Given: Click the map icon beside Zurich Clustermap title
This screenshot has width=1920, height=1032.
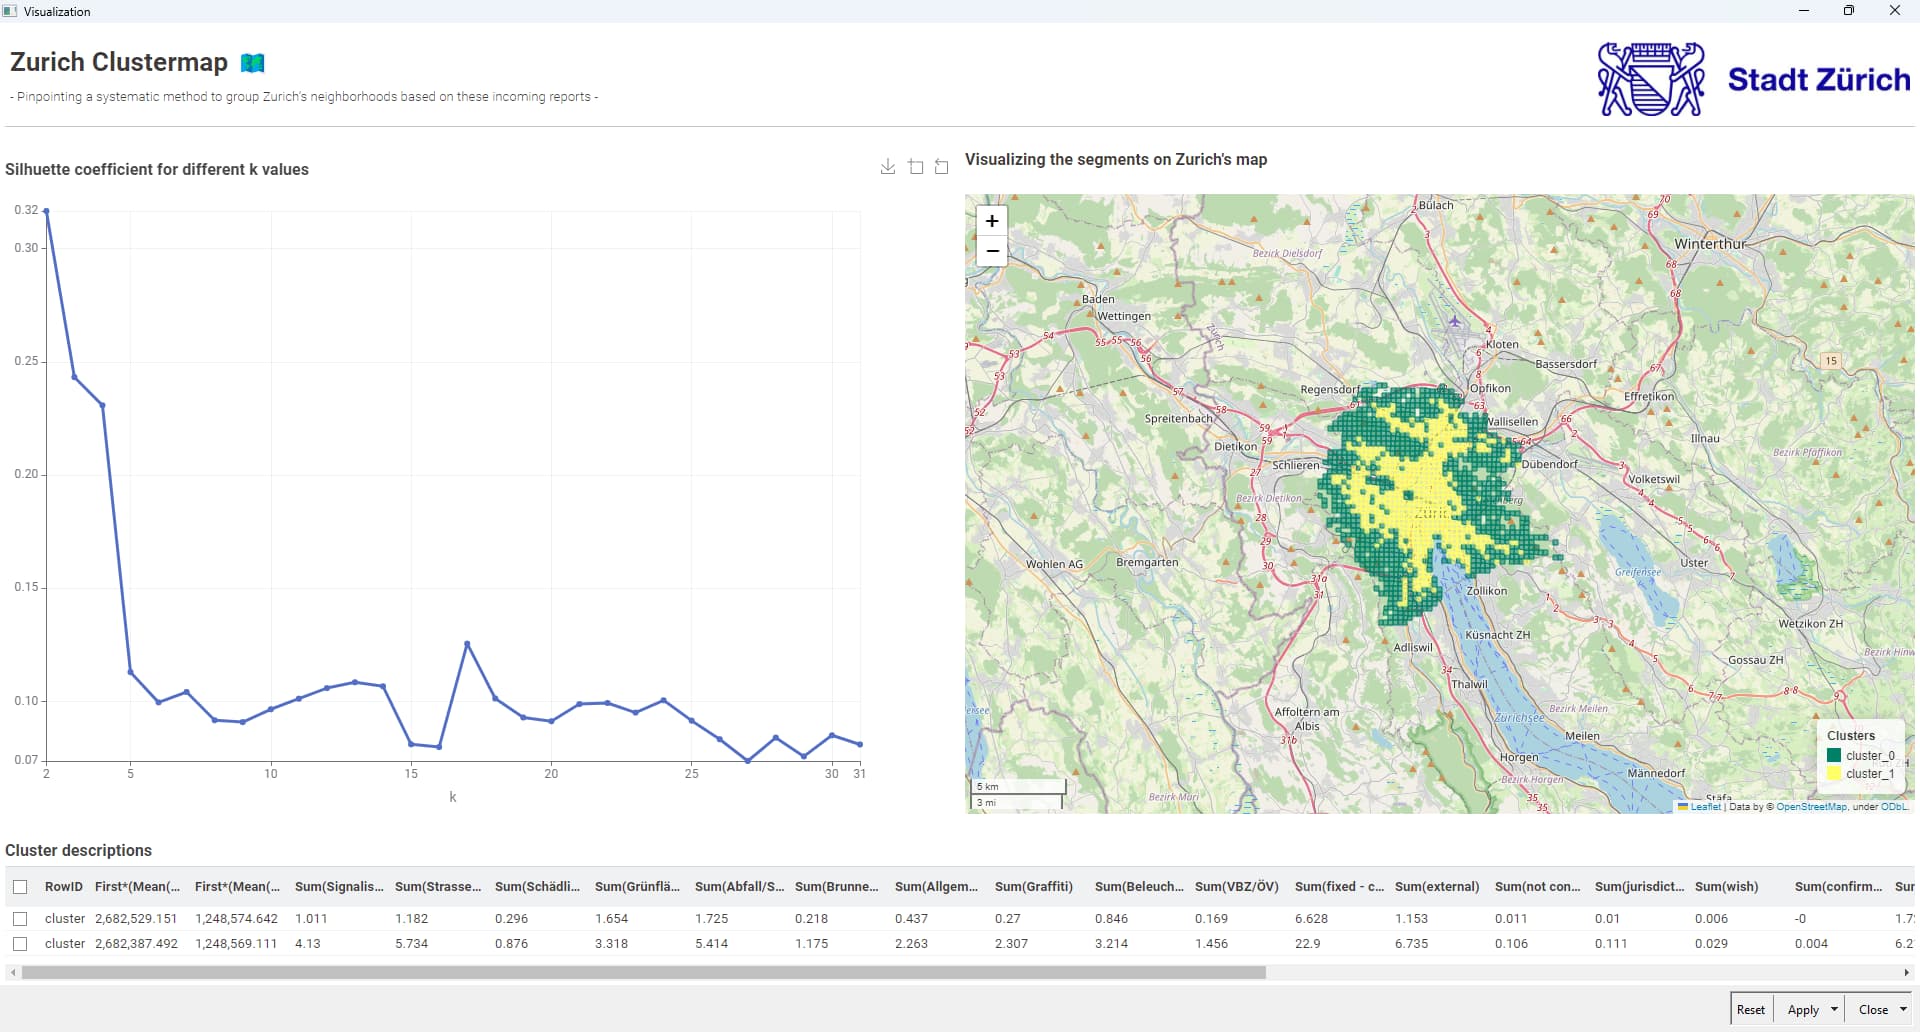Looking at the screenshot, I should click(x=253, y=63).
